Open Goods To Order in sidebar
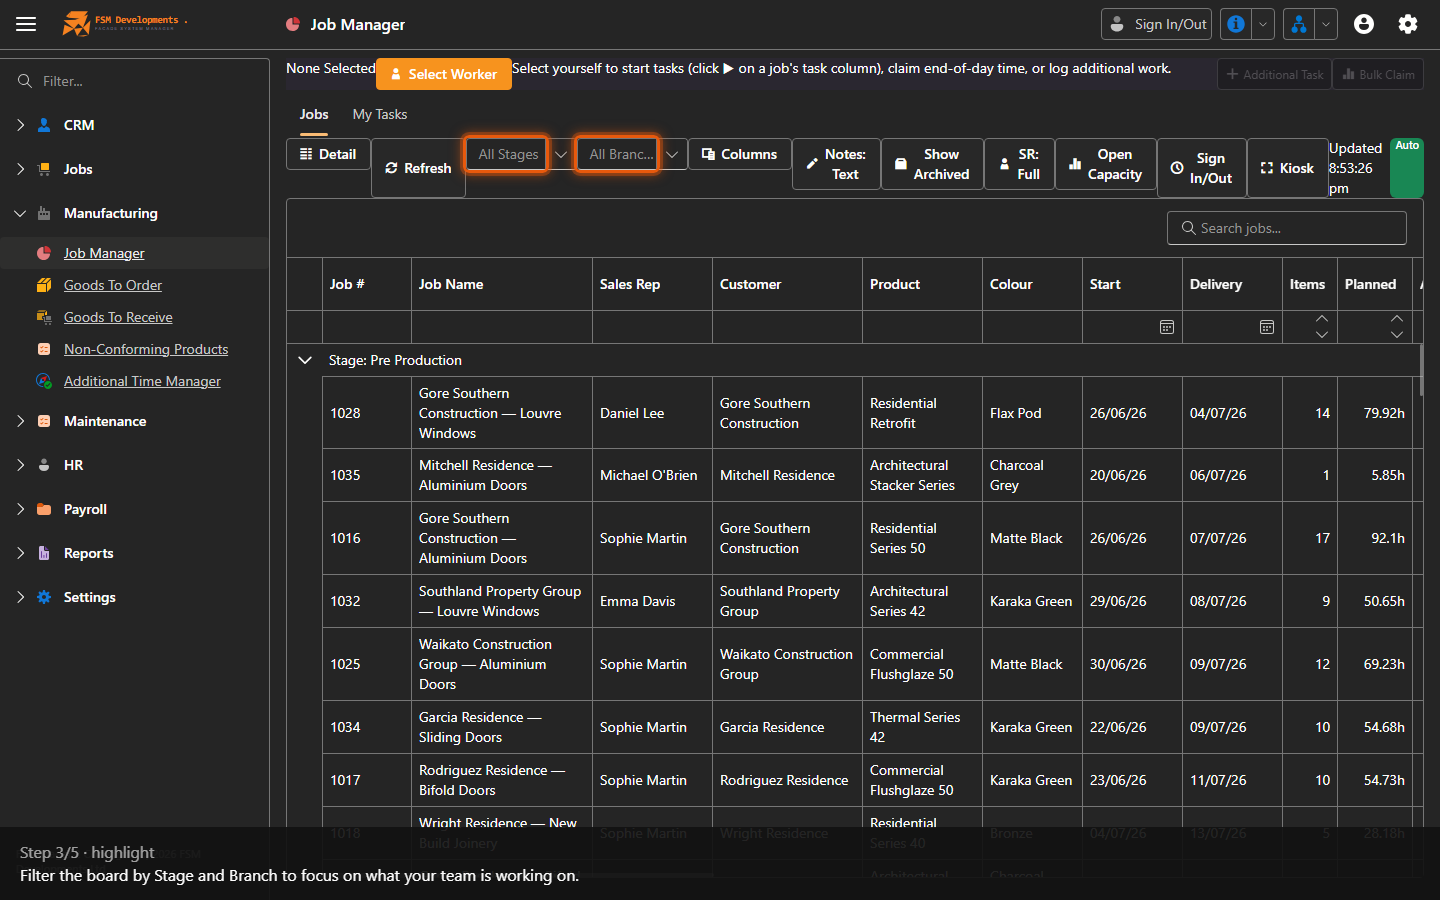Image resolution: width=1440 pixels, height=900 pixels. click(112, 285)
